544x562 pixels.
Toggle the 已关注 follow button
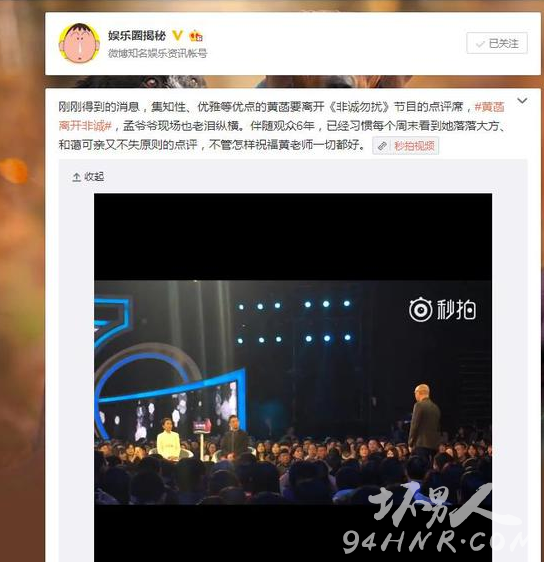(497, 43)
